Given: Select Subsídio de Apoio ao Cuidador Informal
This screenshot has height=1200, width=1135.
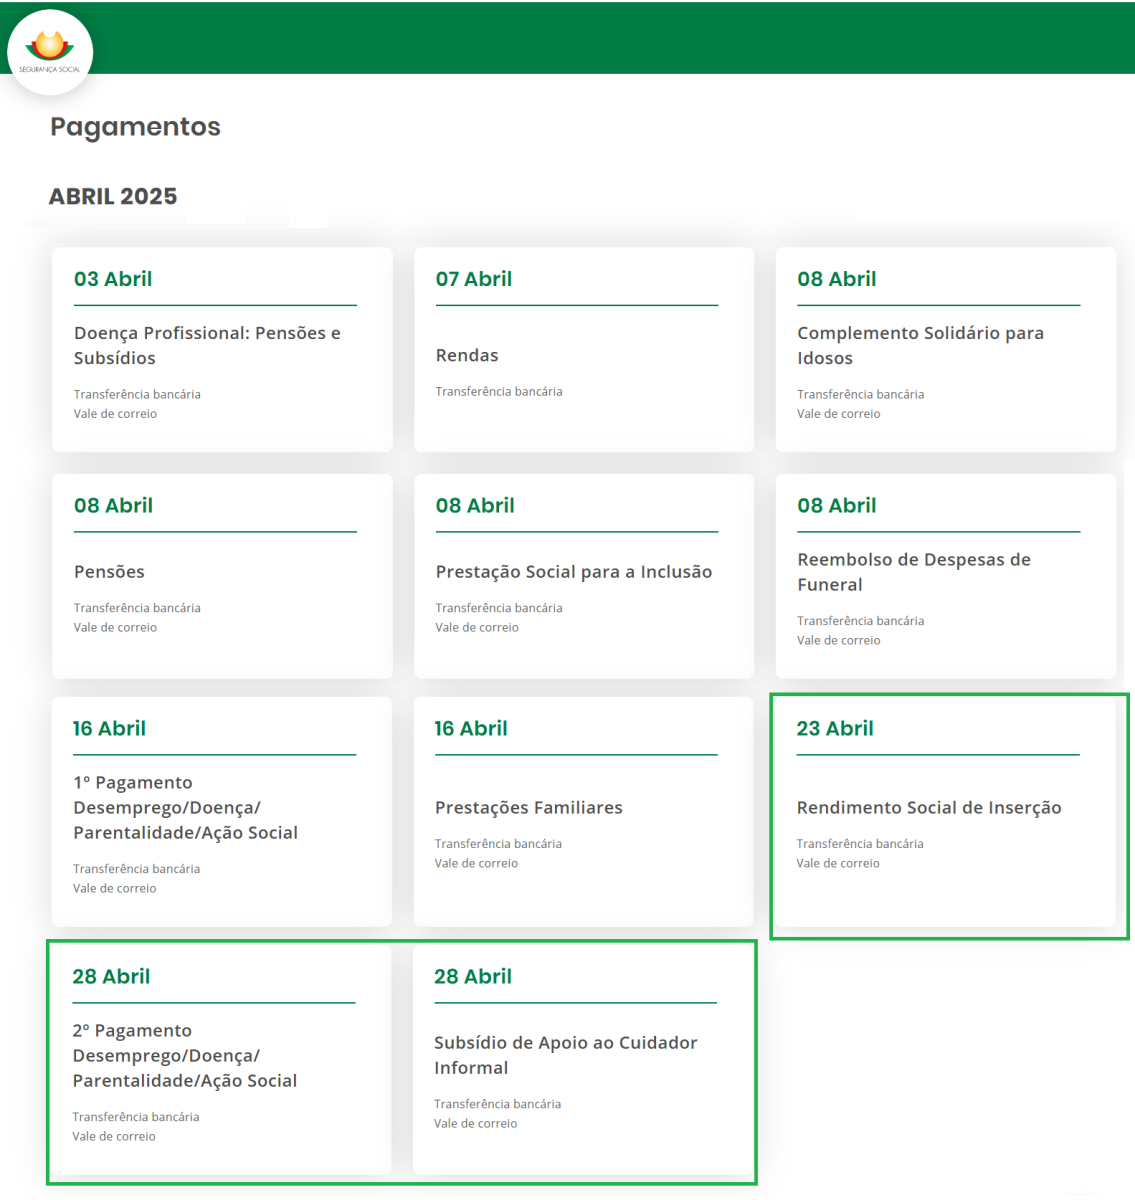Looking at the screenshot, I should [583, 1059].
